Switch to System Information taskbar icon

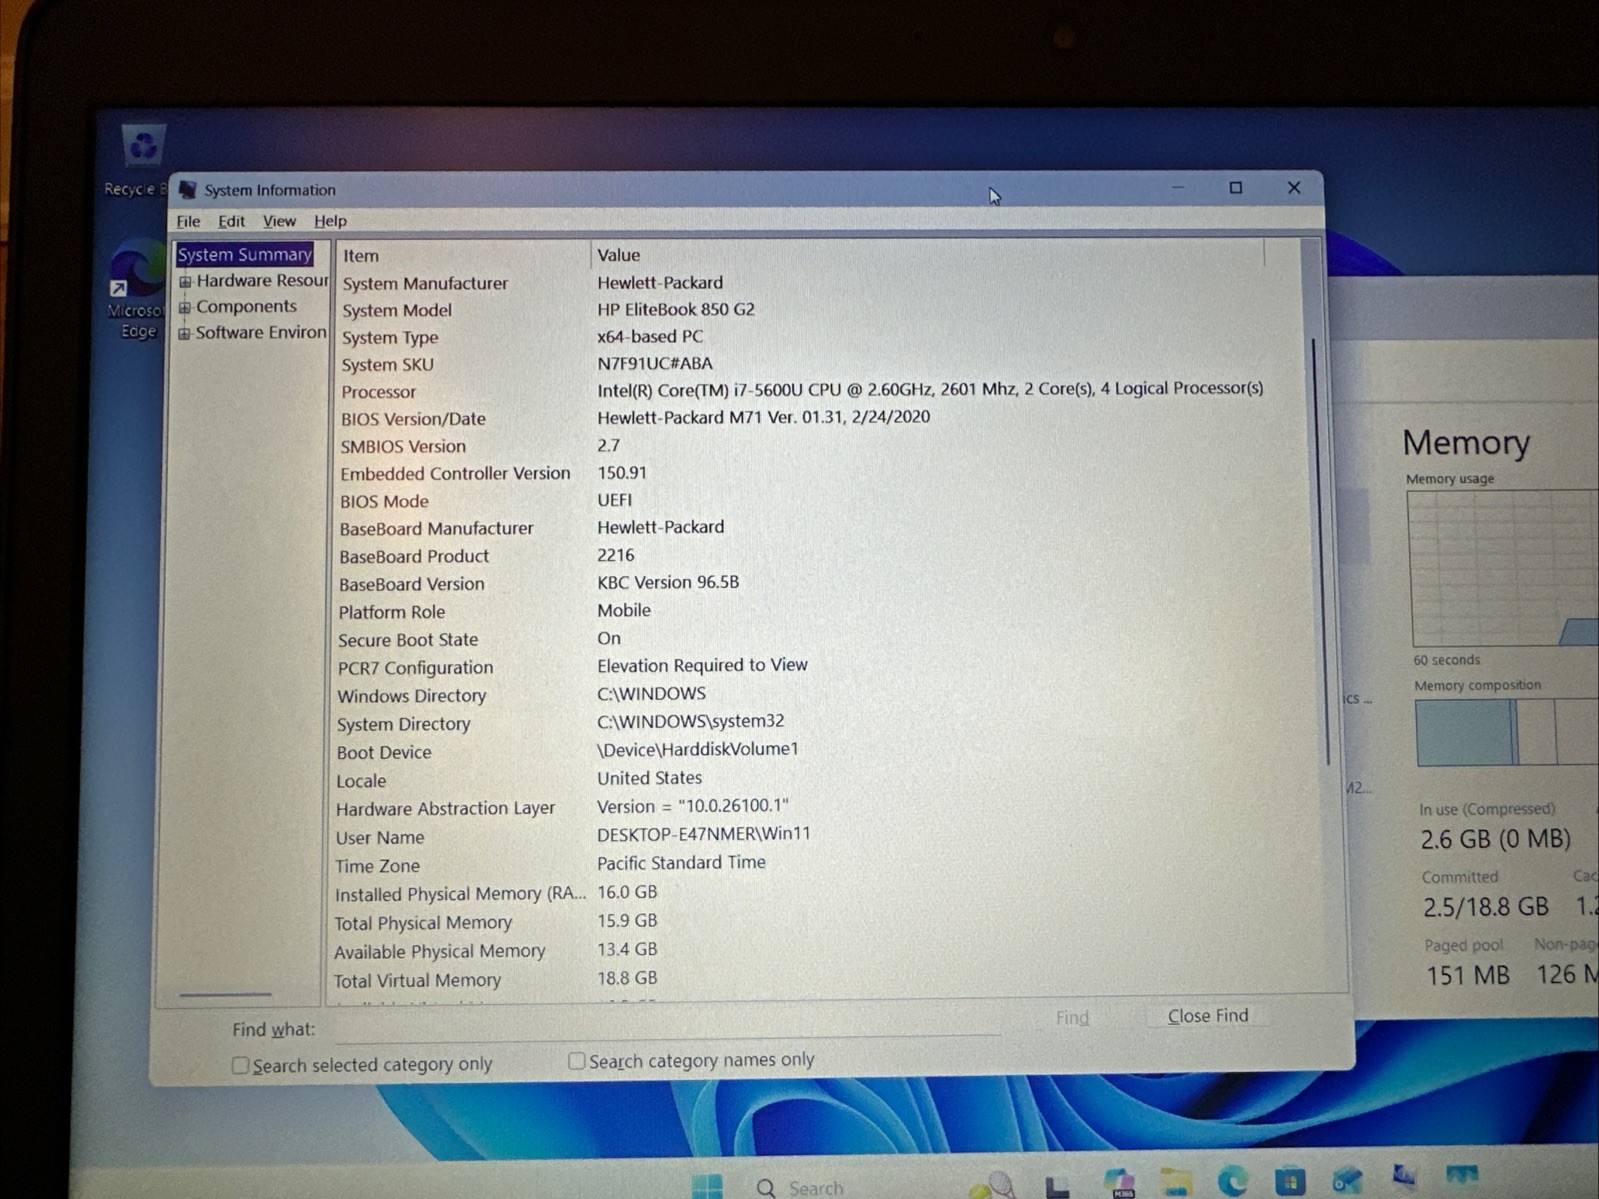click(1404, 1177)
